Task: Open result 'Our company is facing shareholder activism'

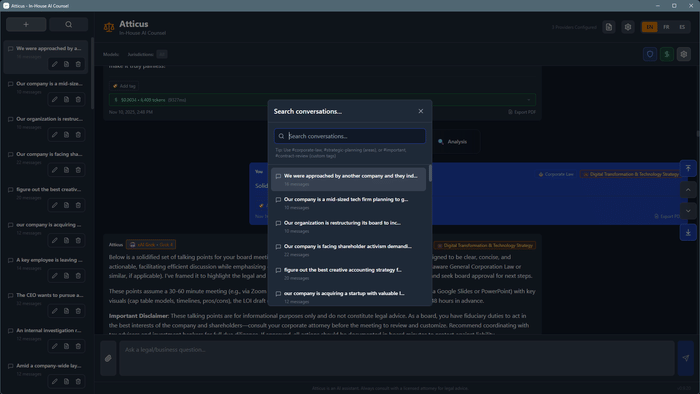Action: coord(348,250)
